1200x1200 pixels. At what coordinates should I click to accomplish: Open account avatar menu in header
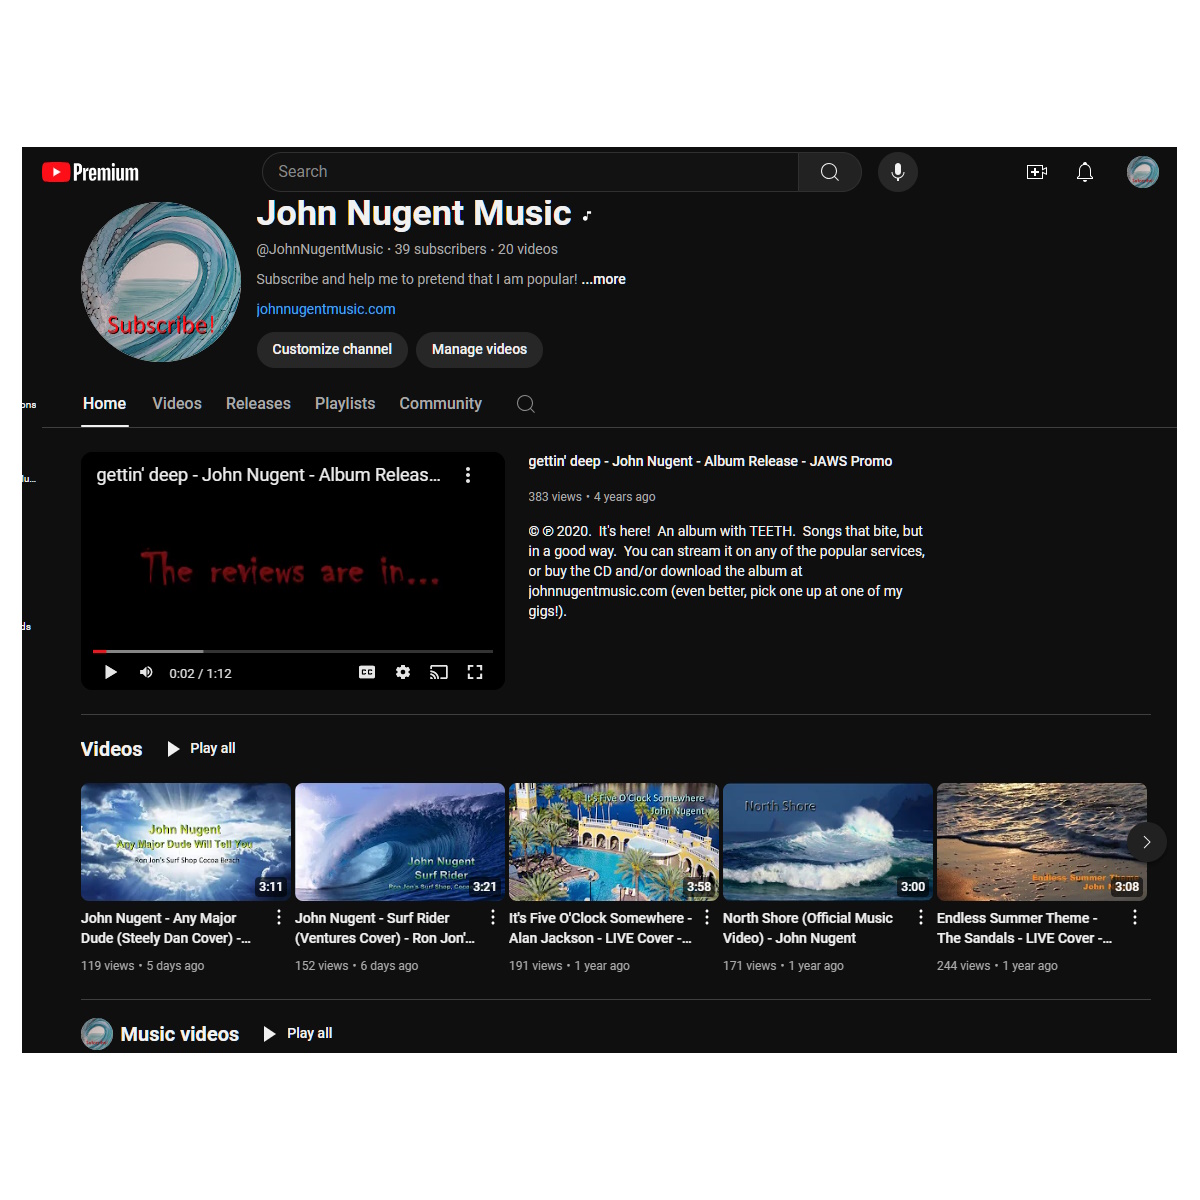(x=1142, y=172)
